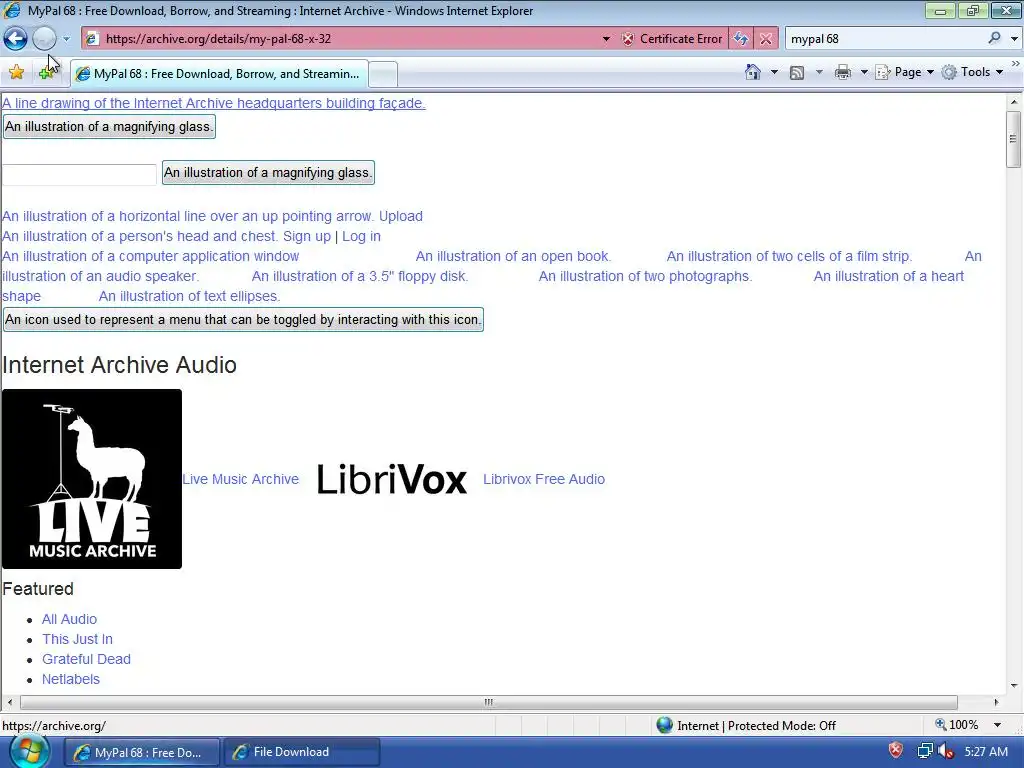Click the empty search text field
Image resolution: width=1024 pixels, height=768 pixels.
pyautogui.click(x=79, y=174)
